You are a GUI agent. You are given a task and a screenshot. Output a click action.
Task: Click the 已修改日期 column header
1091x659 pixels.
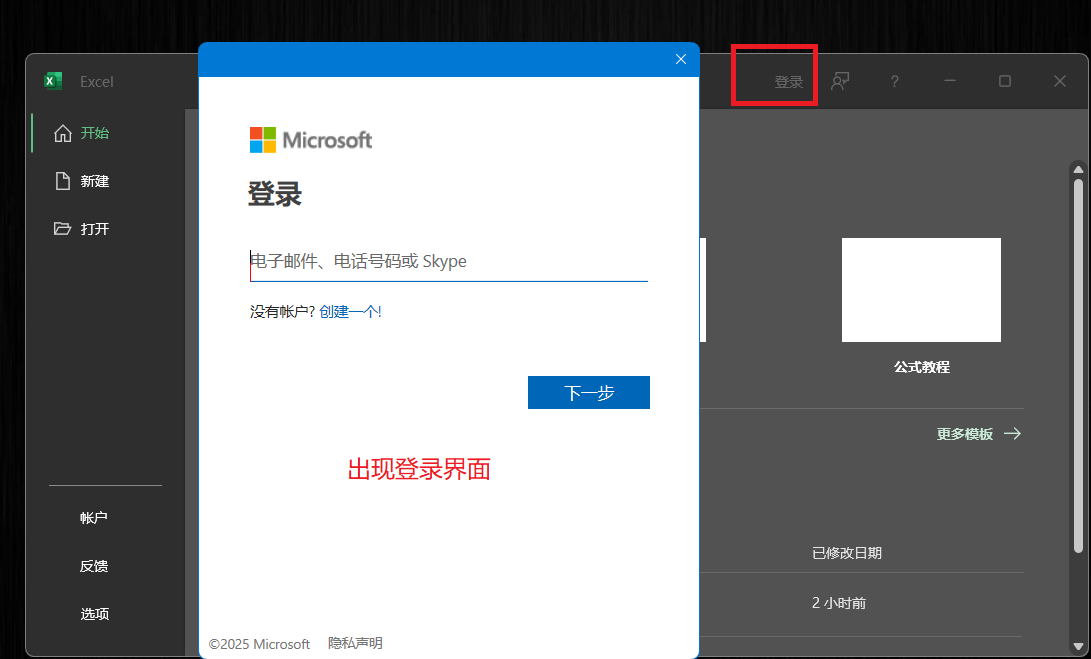[847, 553]
